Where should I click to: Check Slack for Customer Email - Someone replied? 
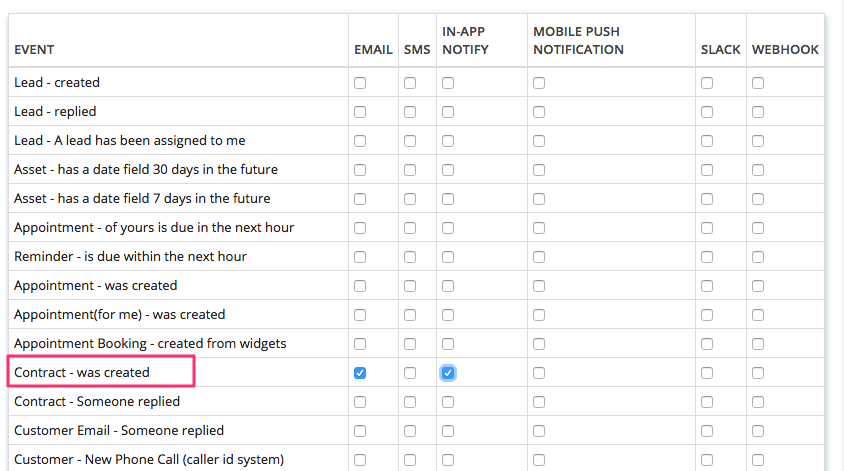click(707, 431)
